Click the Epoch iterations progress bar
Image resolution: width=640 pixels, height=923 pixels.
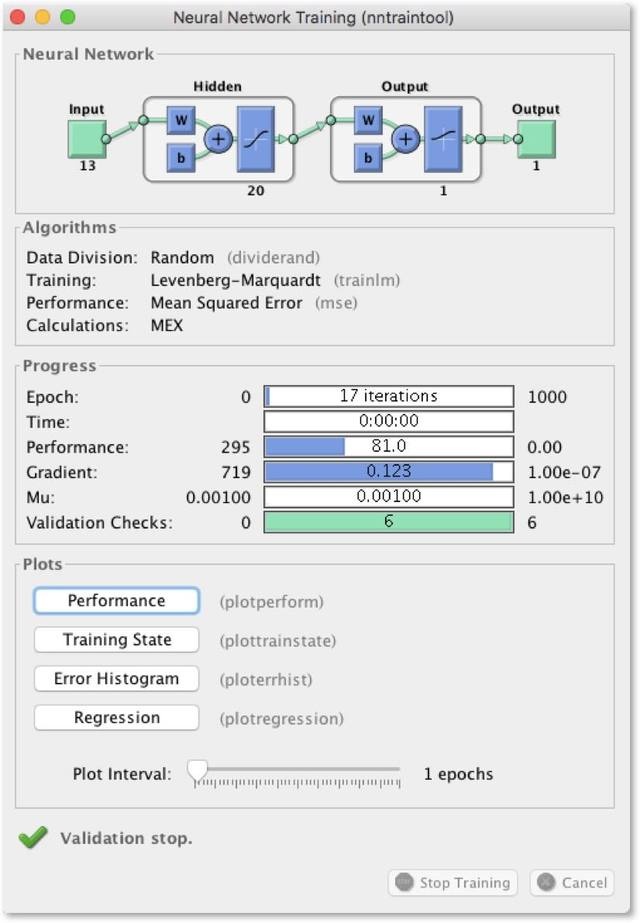pyautogui.click(x=388, y=396)
